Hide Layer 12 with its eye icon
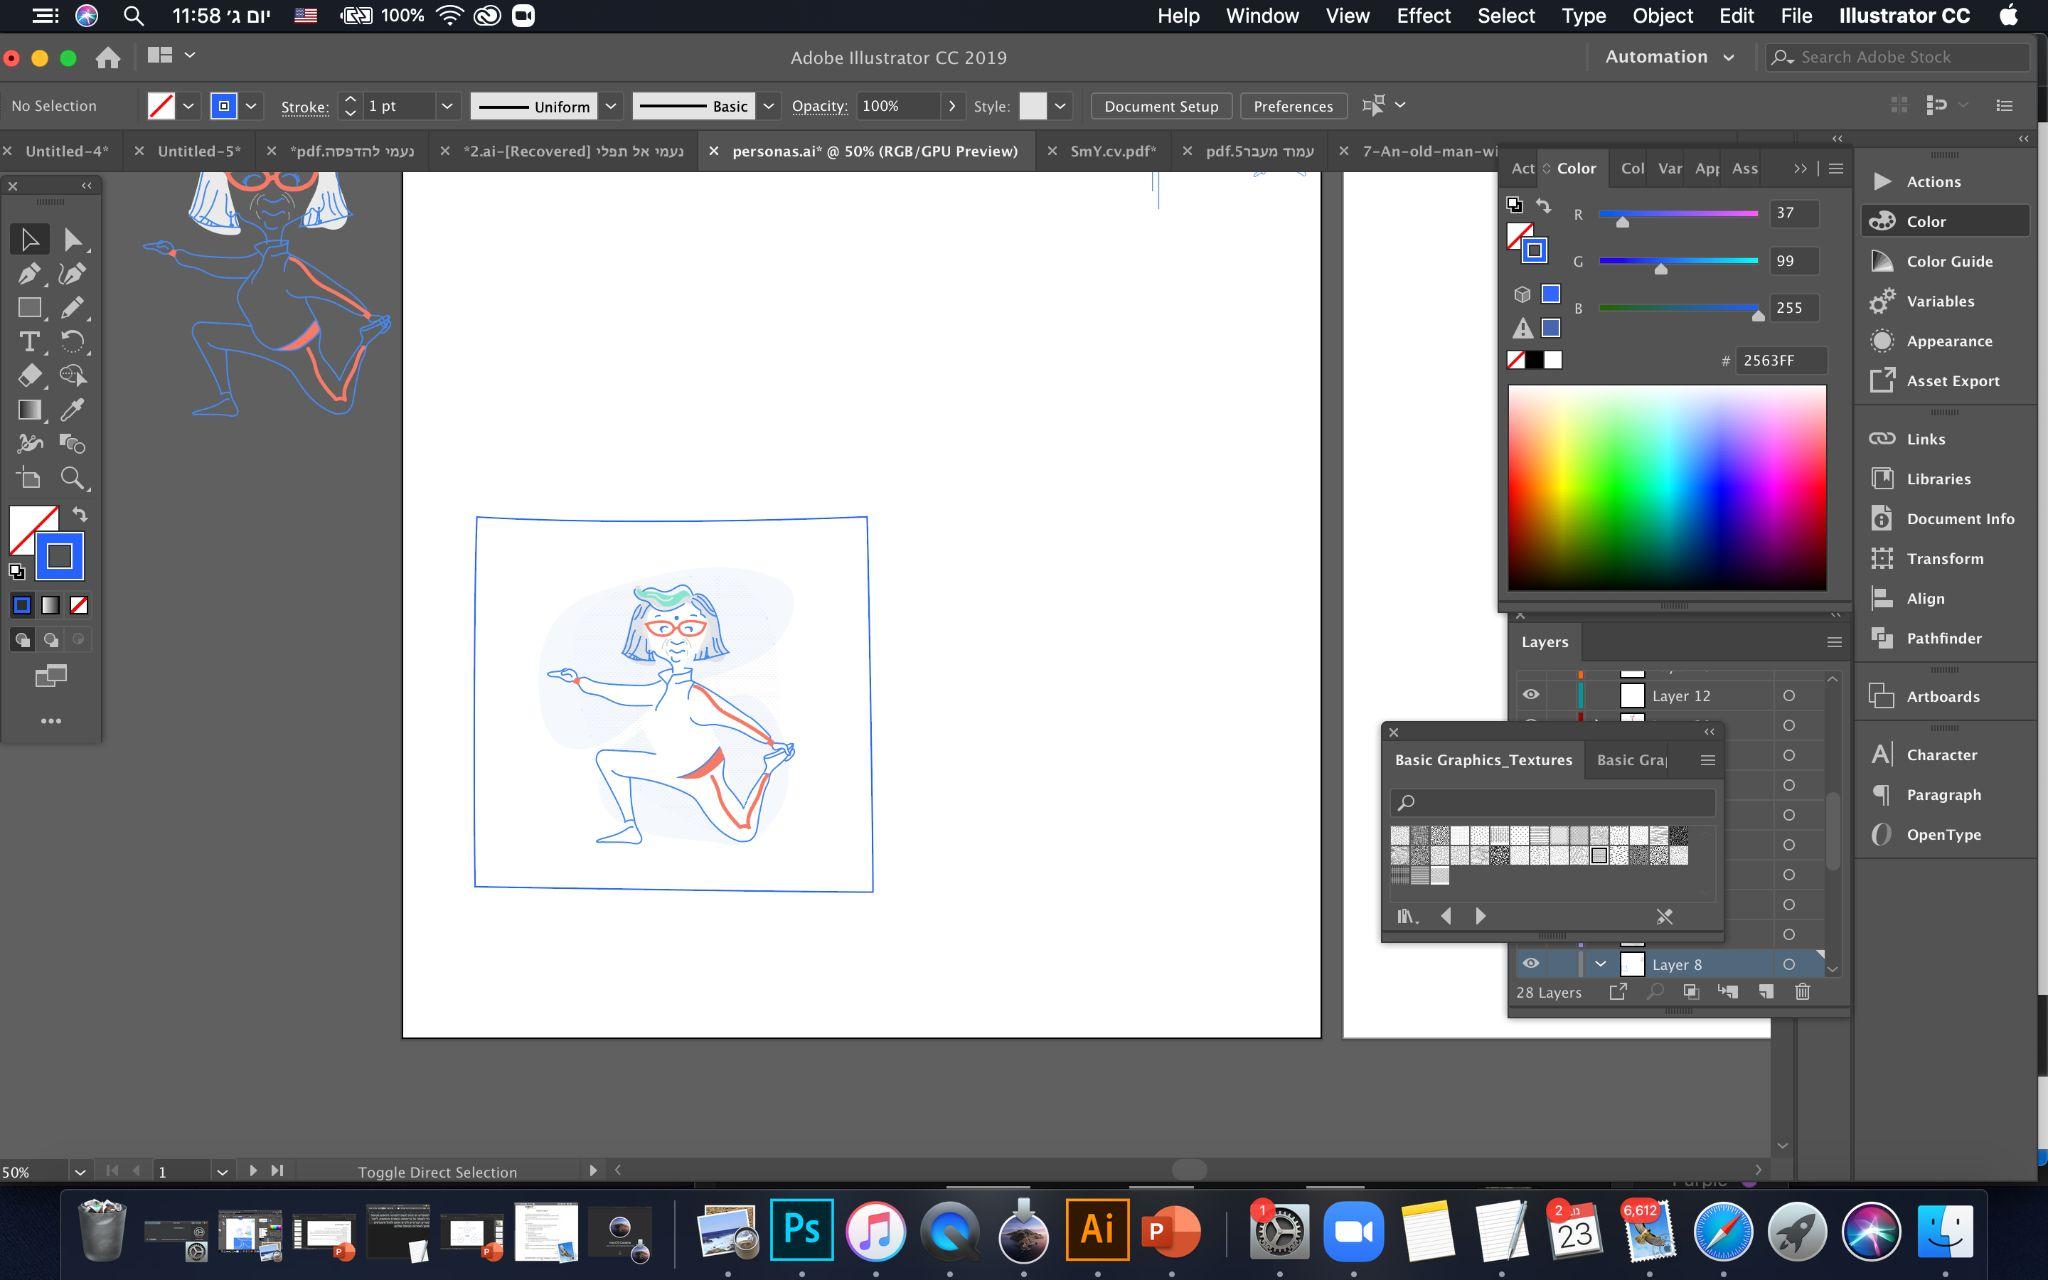Screen dimensions: 2048x1280 [x=1531, y=695]
